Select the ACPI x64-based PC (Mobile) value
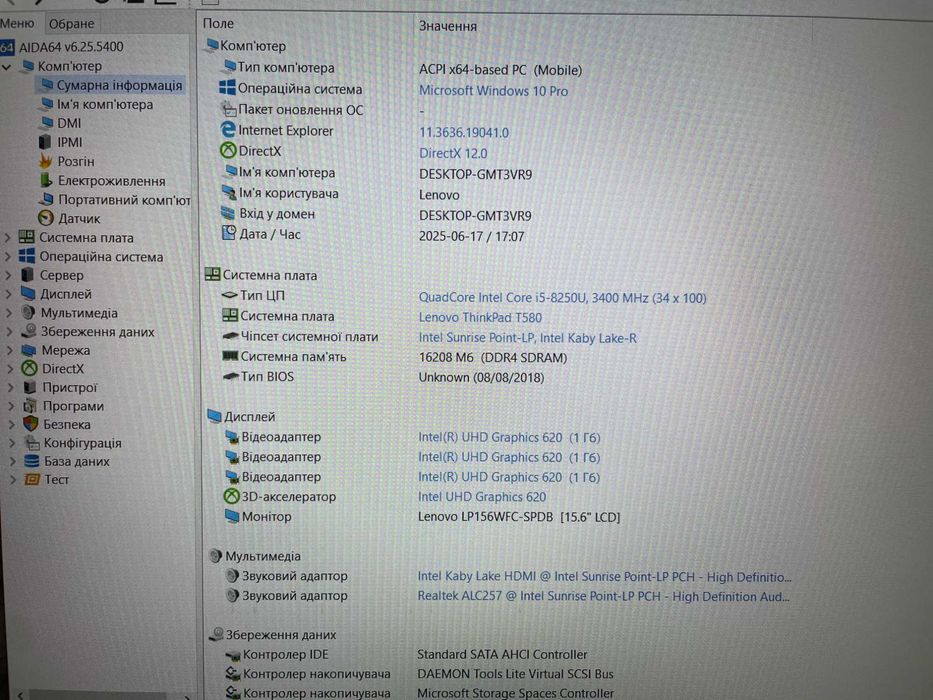The image size is (933, 700). 500,70
